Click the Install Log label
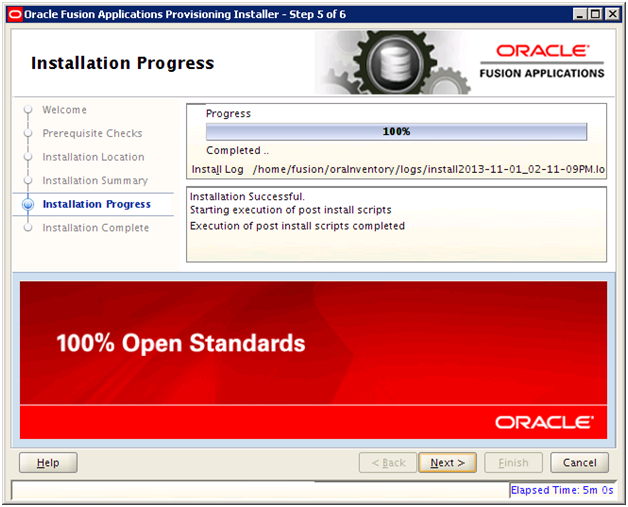This screenshot has width=628, height=507. [x=217, y=169]
